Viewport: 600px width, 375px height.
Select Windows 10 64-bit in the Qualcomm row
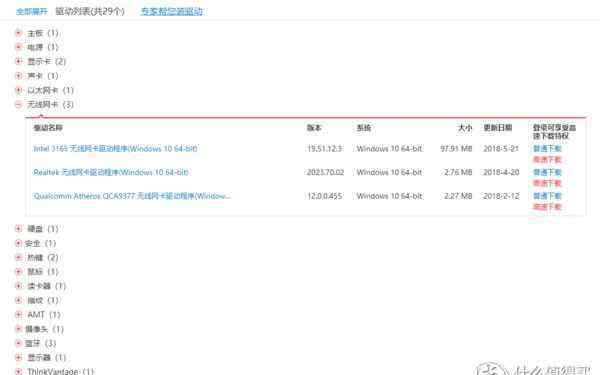pos(390,196)
